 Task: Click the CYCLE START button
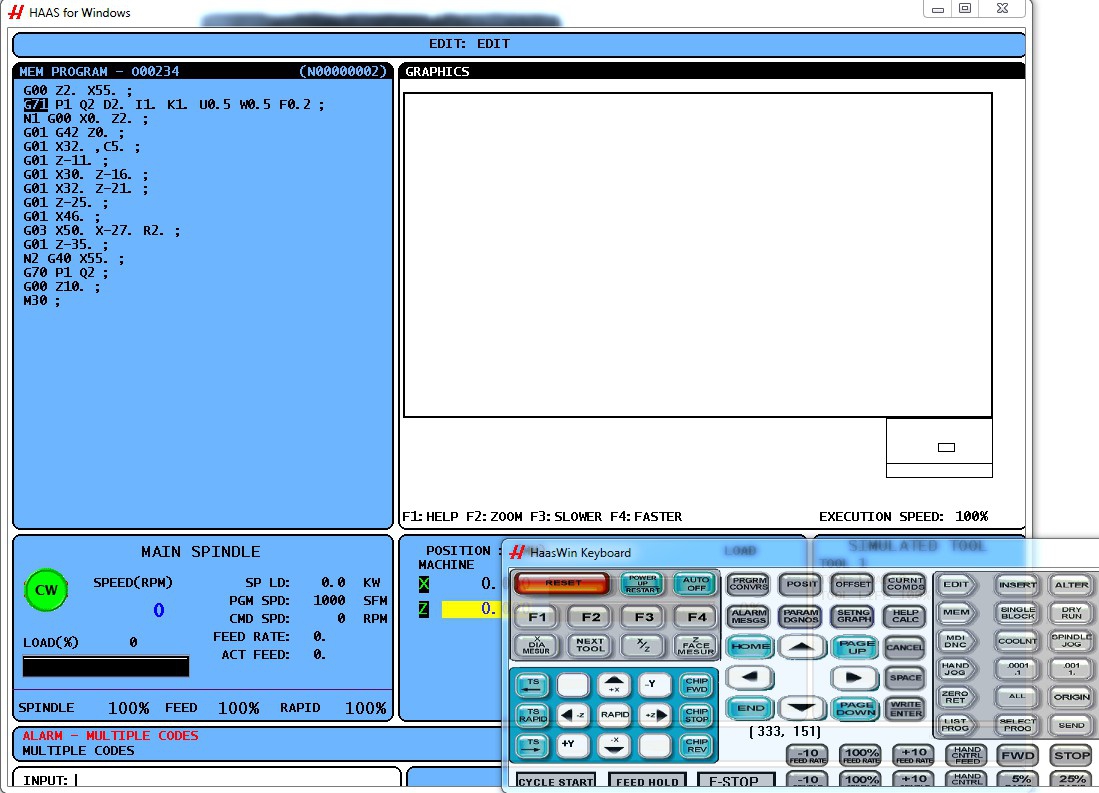click(556, 781)
